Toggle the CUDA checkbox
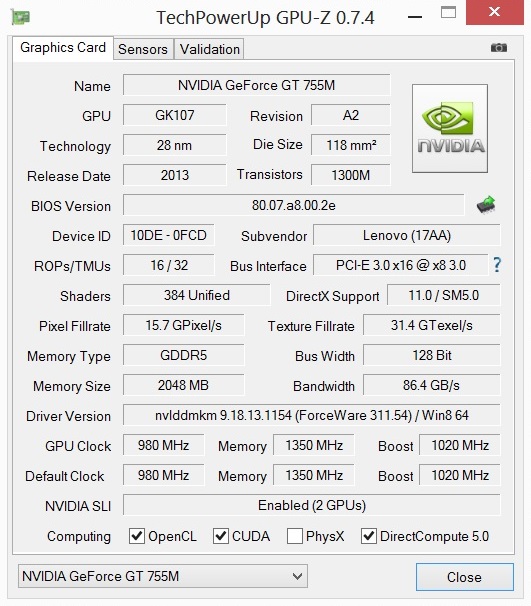Screen dimensions: 531x606 point(221,536)
